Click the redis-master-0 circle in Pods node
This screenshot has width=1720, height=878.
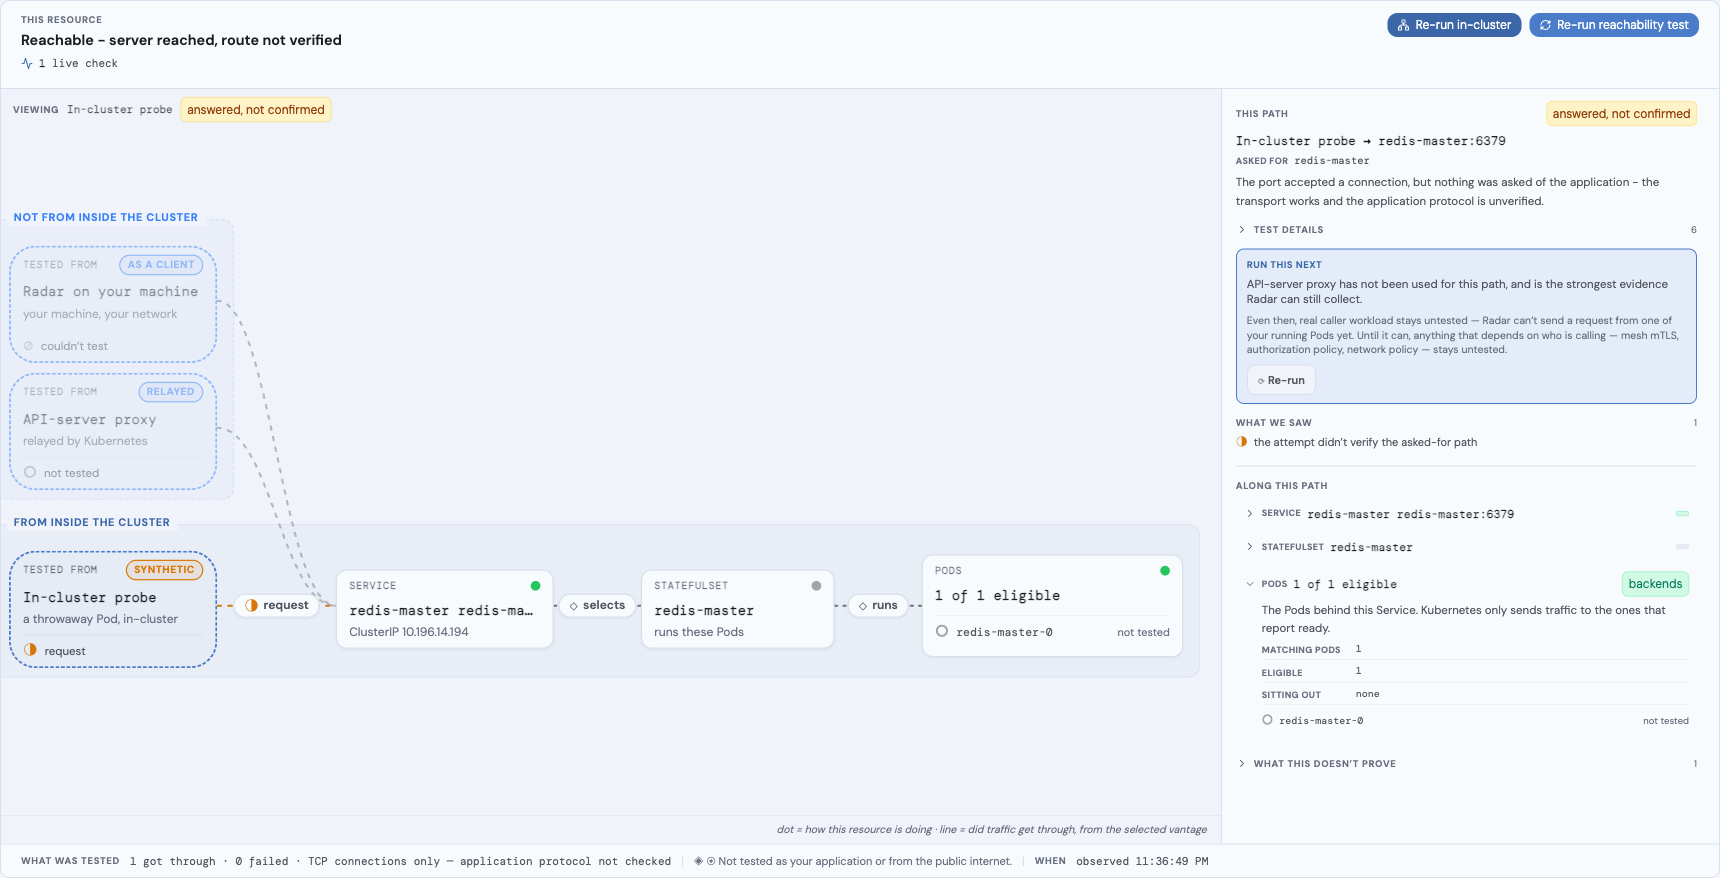tap(942, 631)
